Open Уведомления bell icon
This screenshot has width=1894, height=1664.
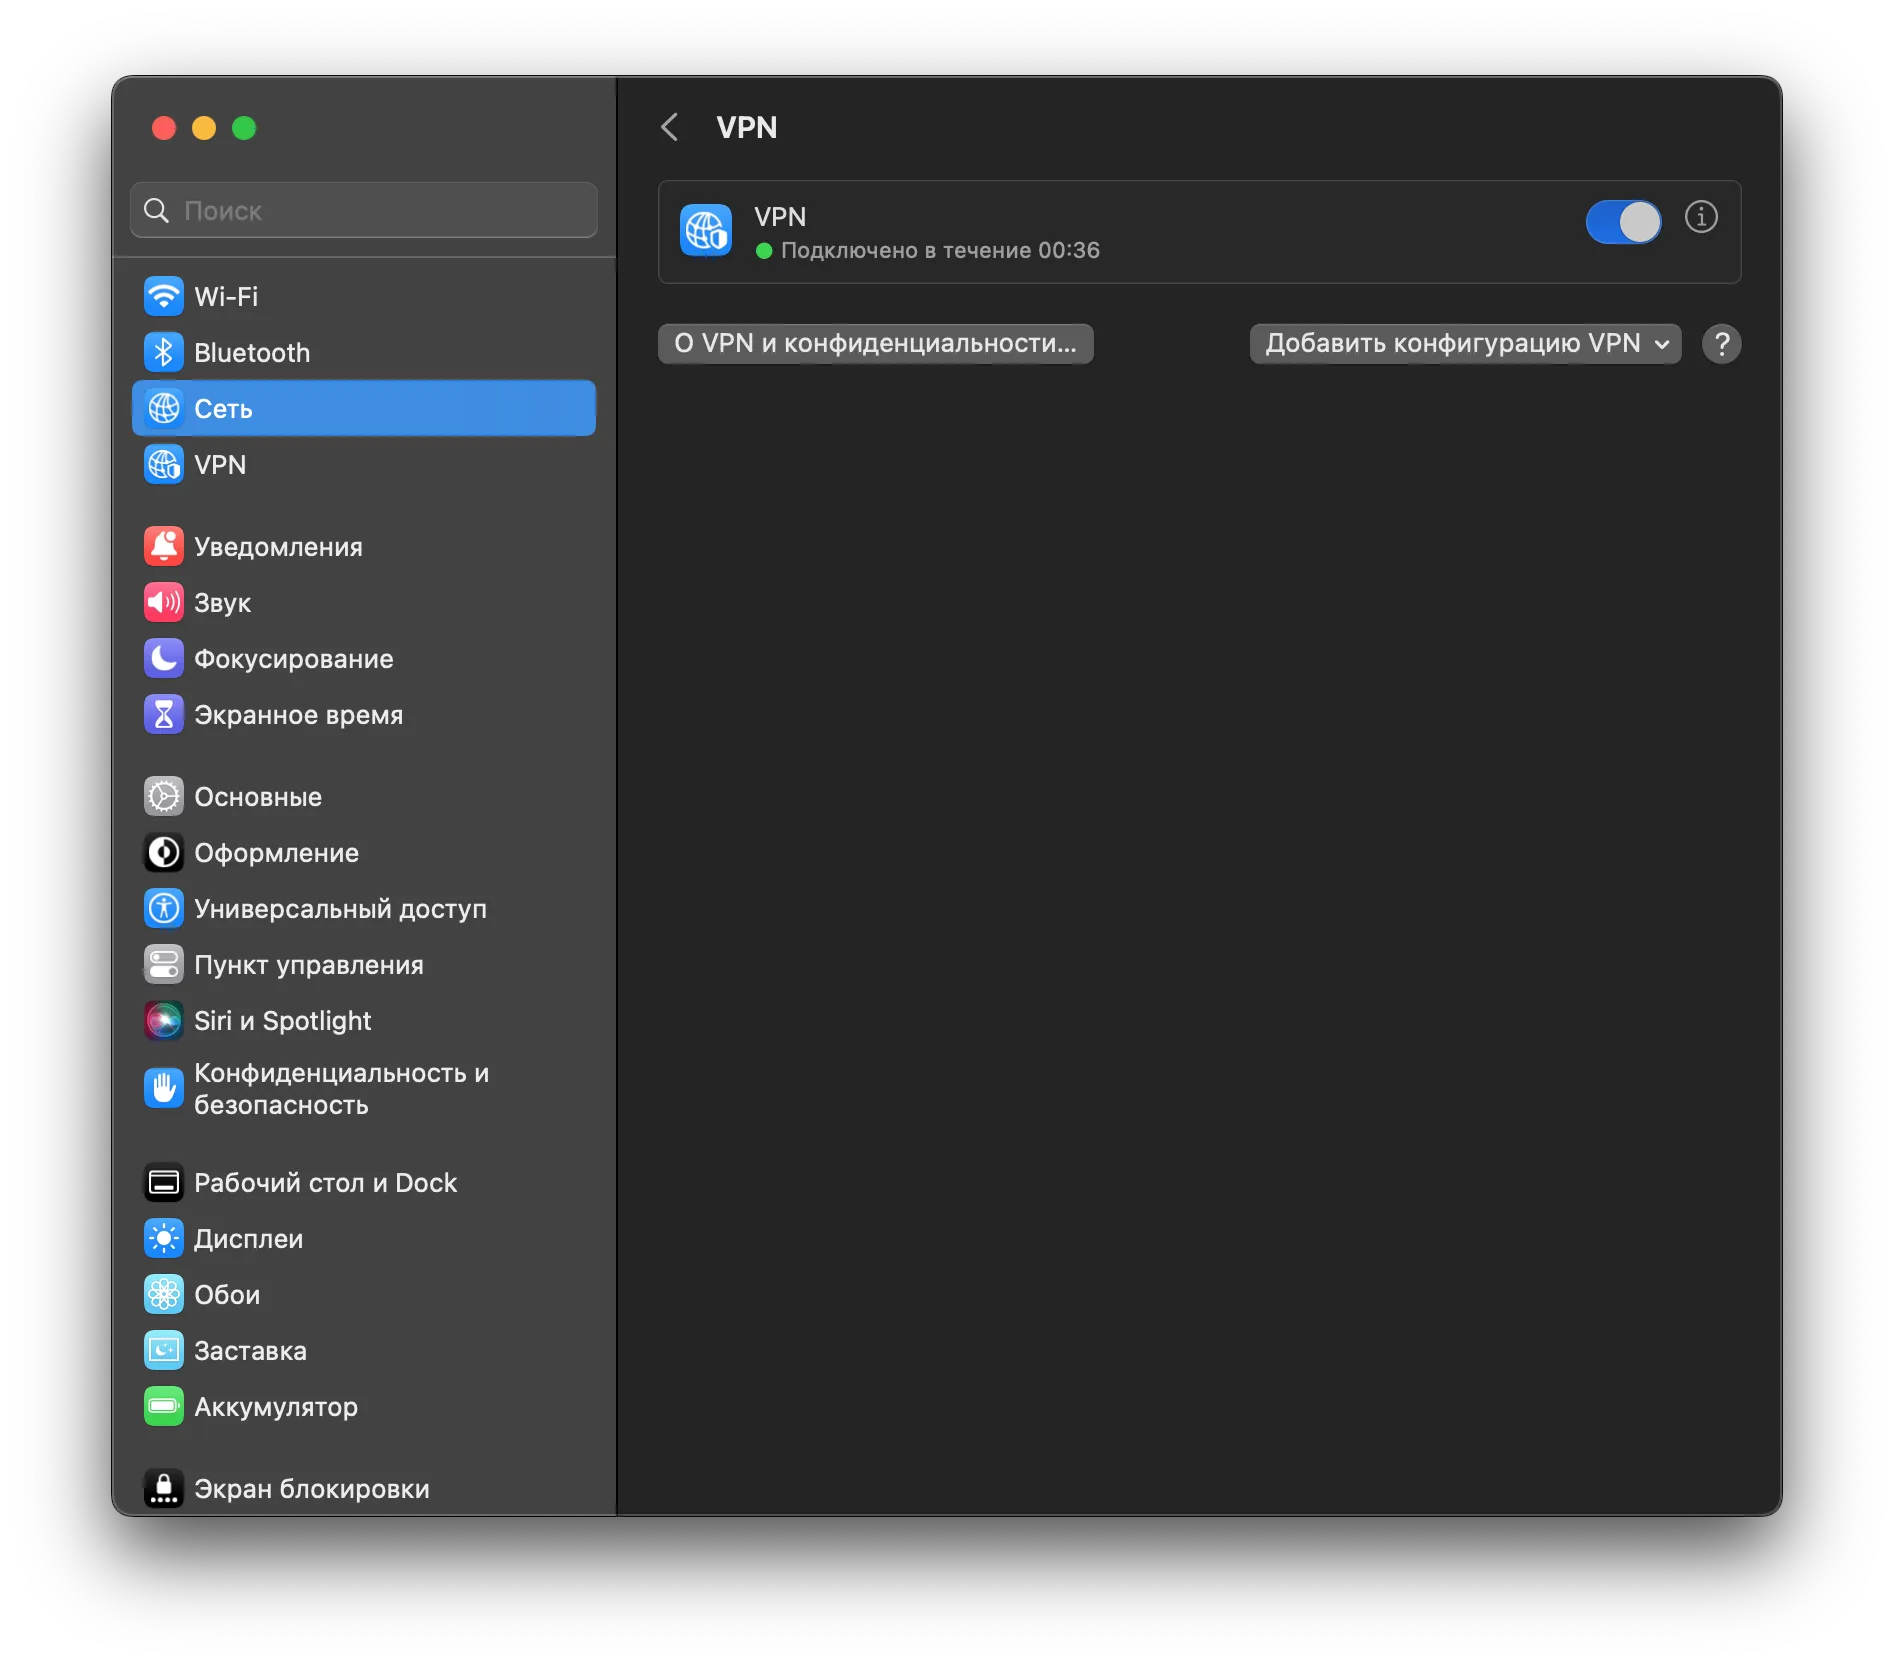(164, 546)
